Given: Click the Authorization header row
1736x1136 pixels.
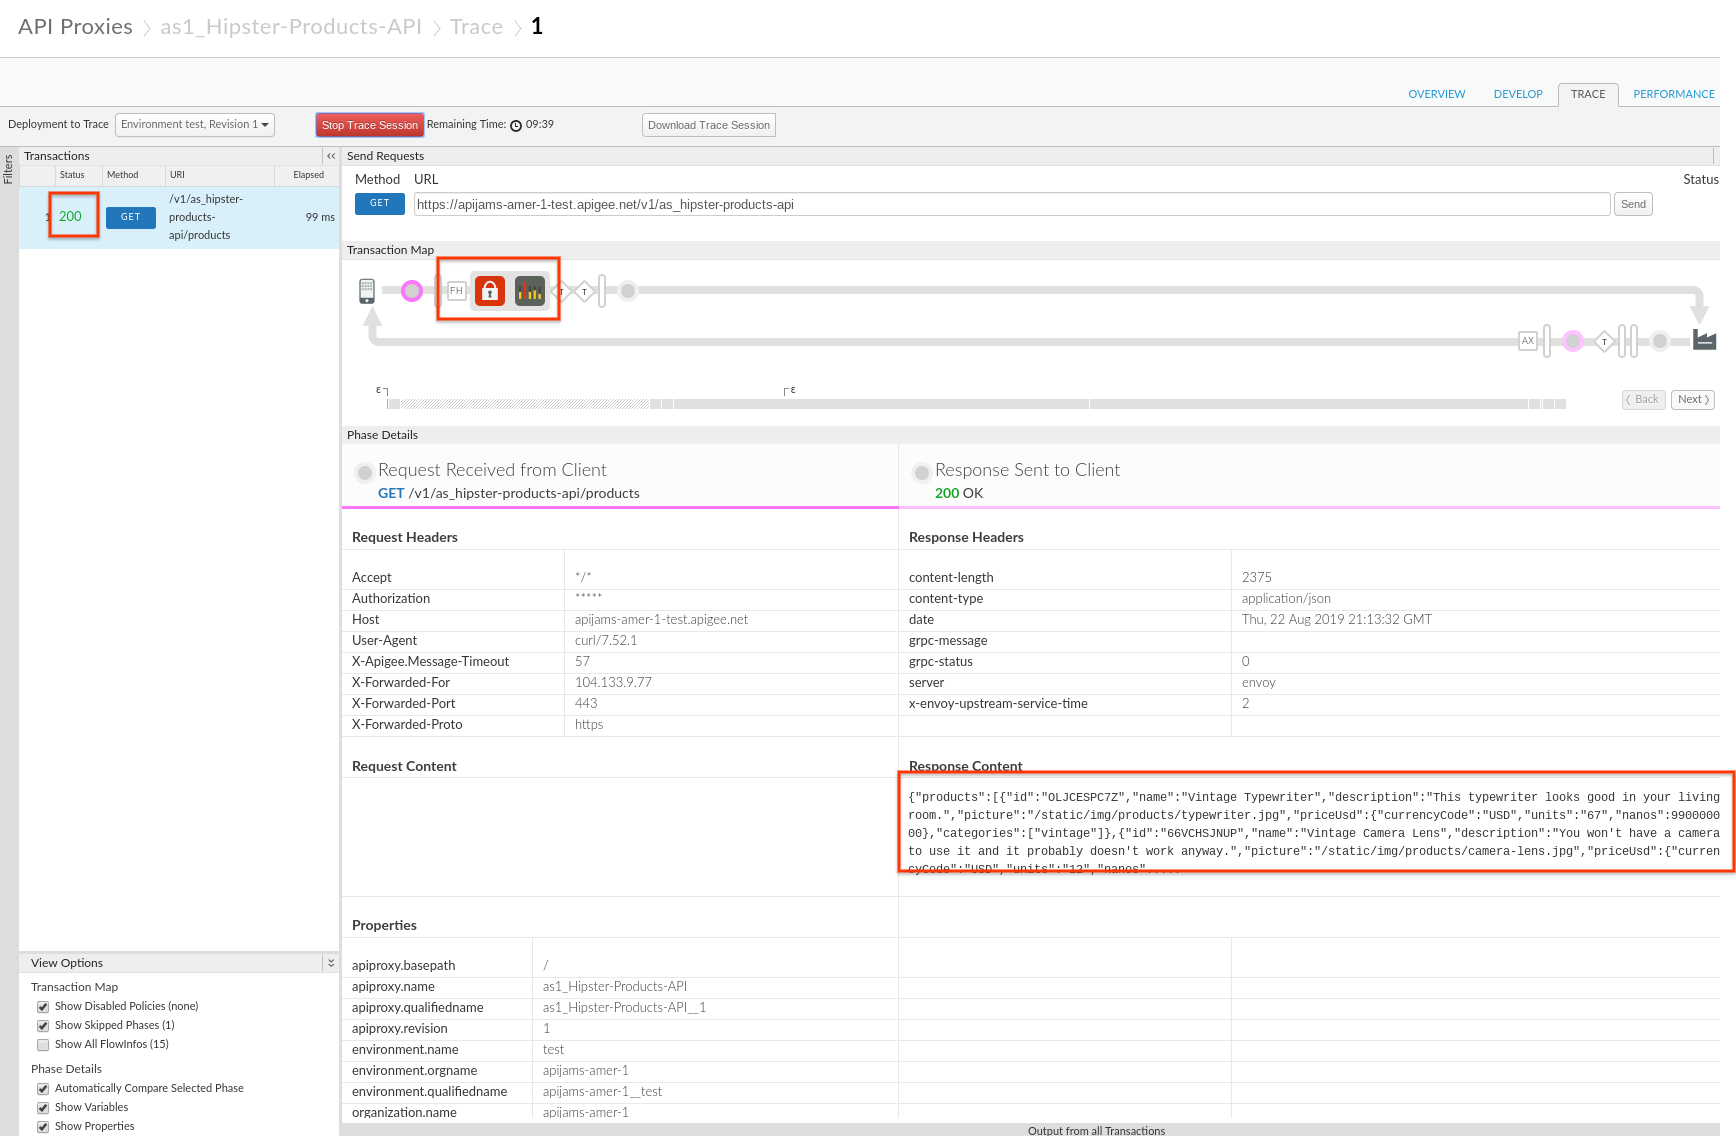Looking at the screenshot, I should pos(620,599).
